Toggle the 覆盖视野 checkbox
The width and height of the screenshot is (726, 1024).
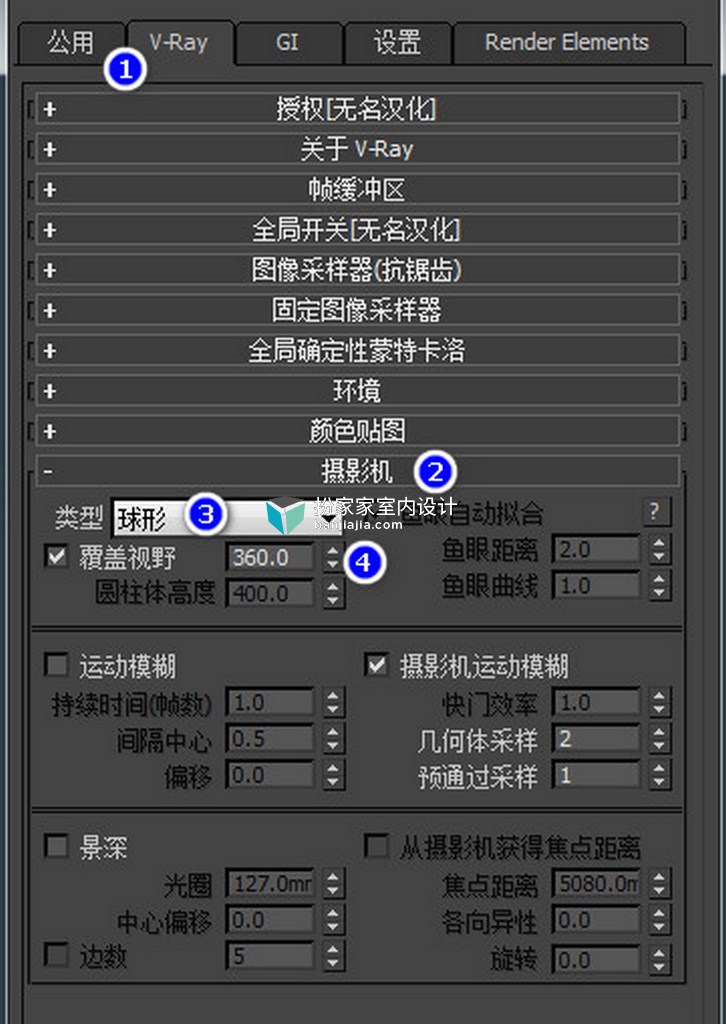56,556
